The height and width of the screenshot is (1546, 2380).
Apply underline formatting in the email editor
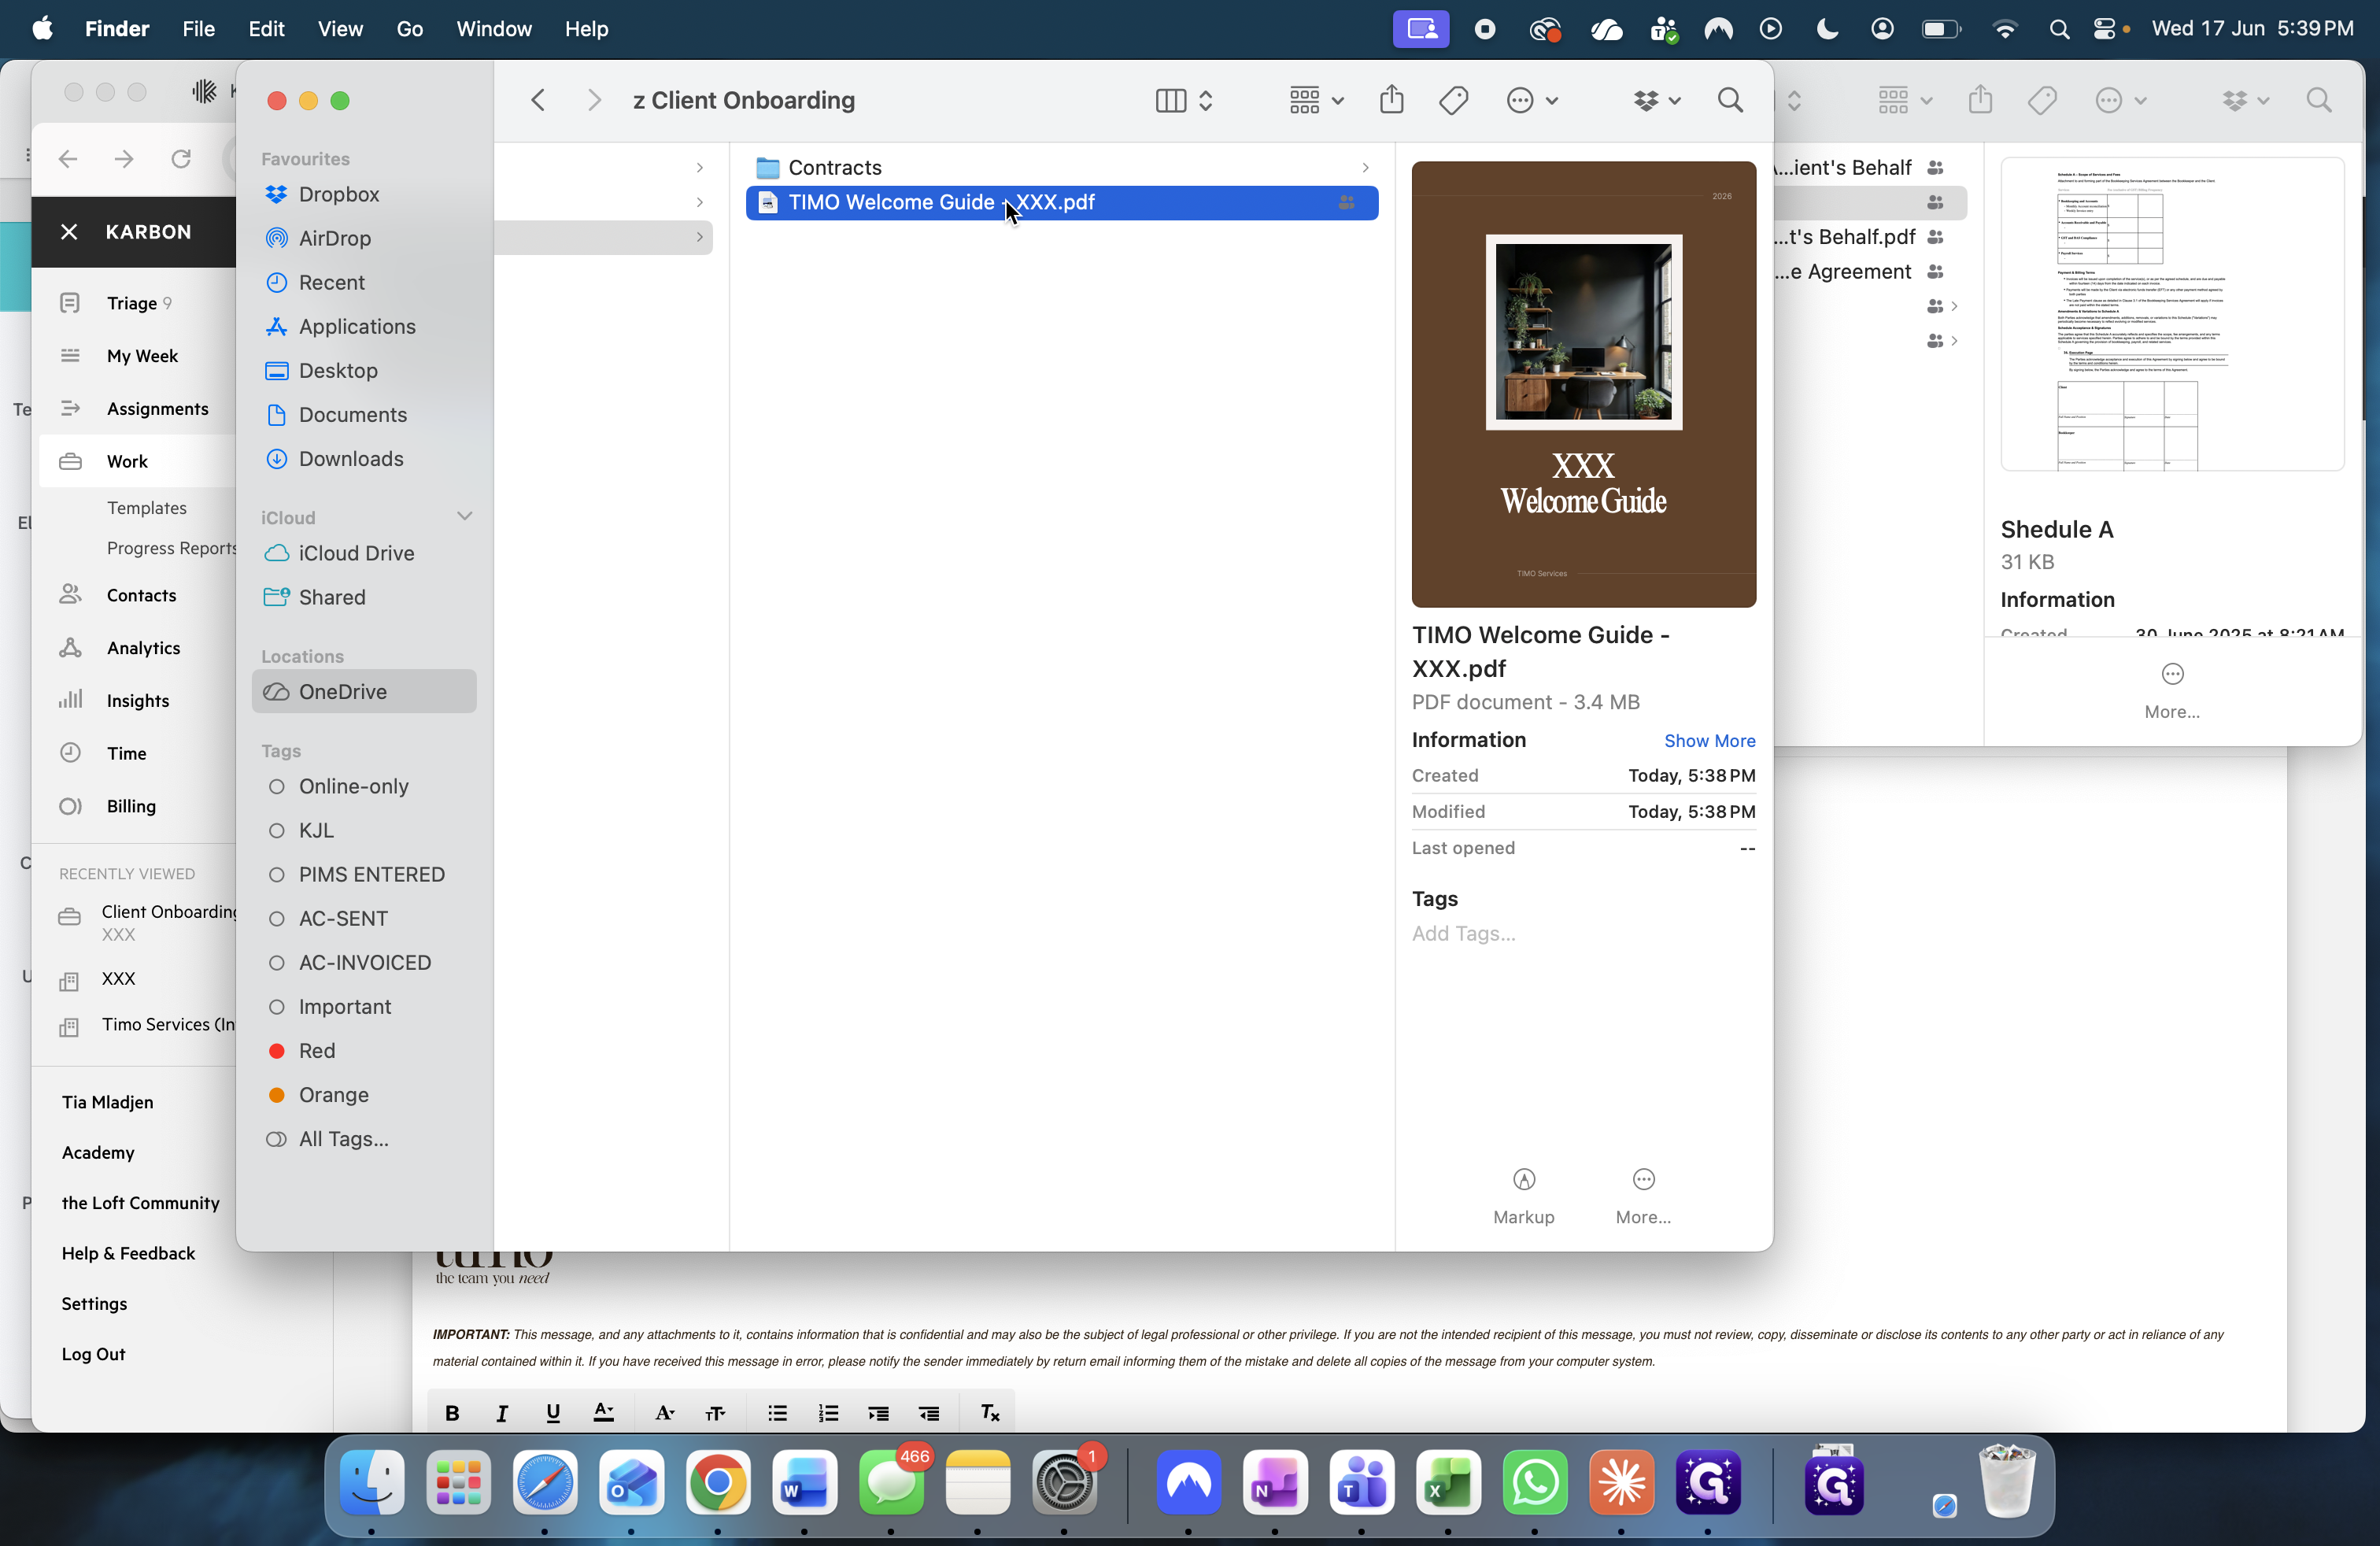[x=553, y=1412]
